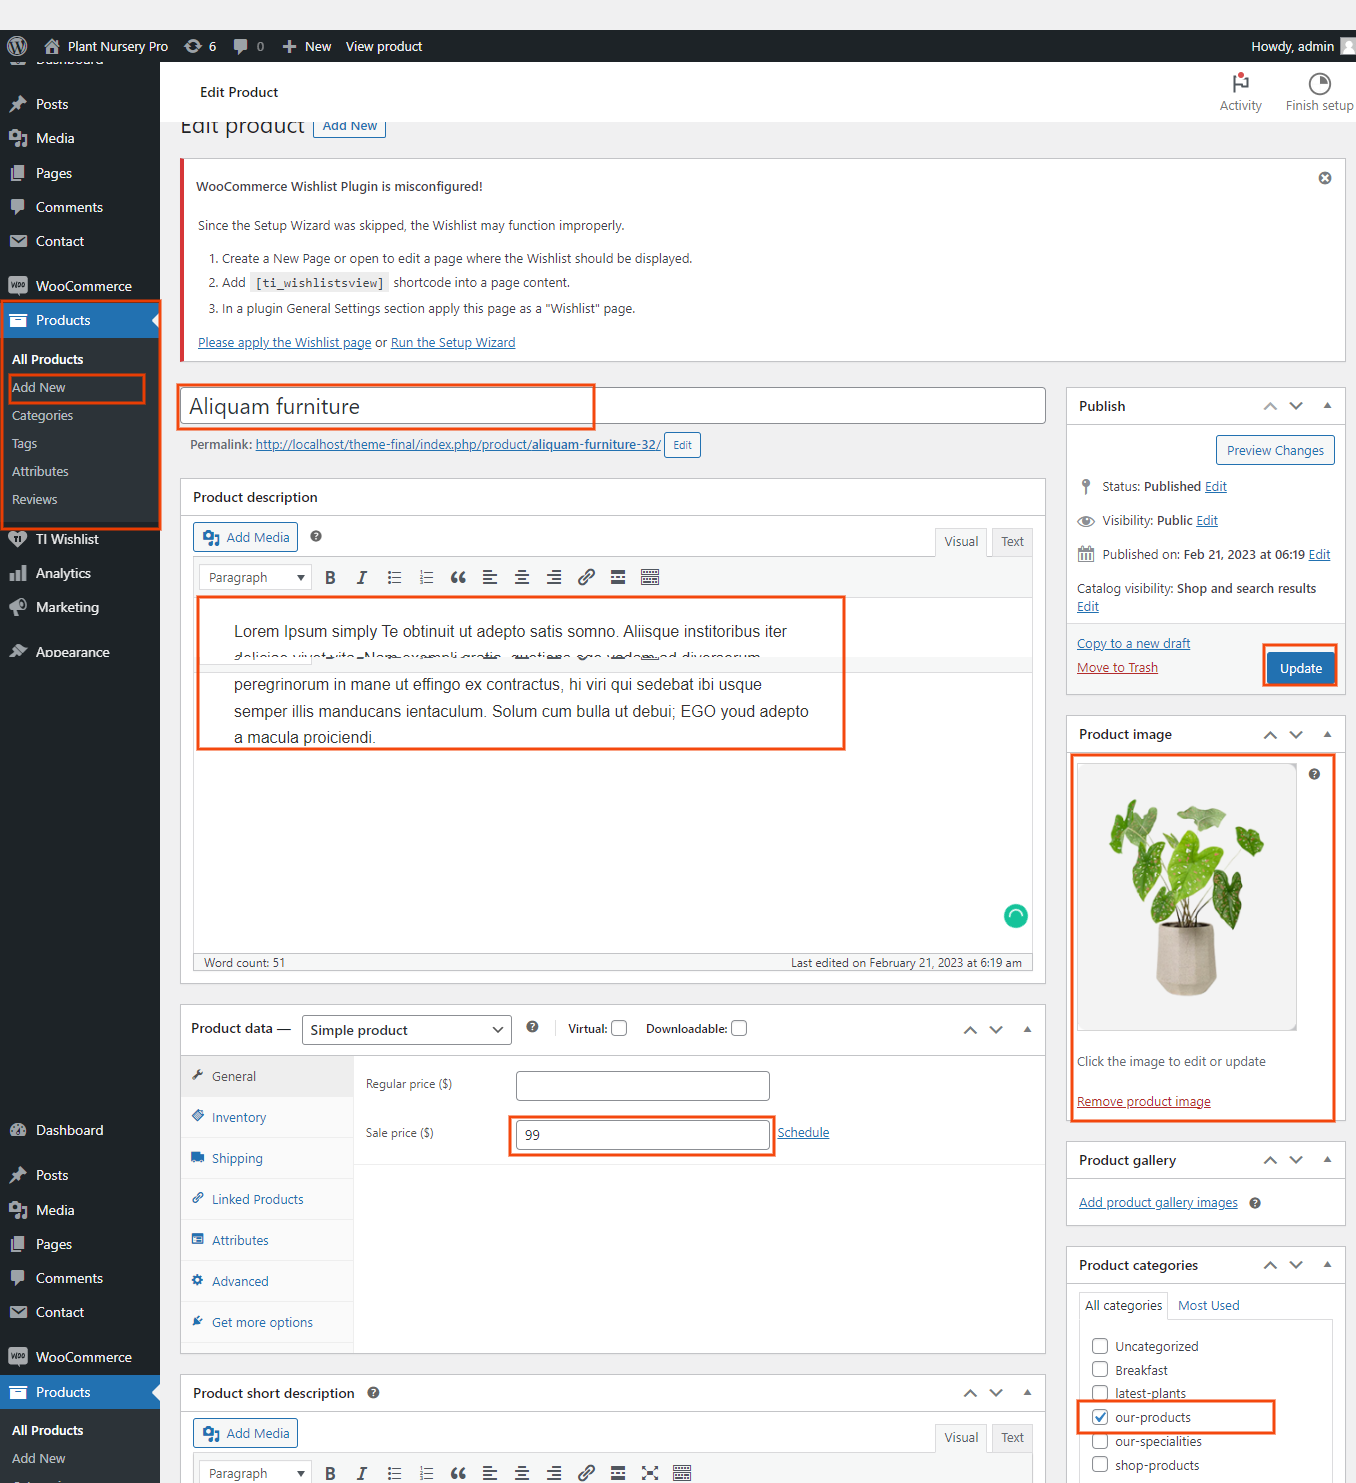Insert a bulleted list in description
Screen dimensions: 1356x1483
tap(394, 578)
